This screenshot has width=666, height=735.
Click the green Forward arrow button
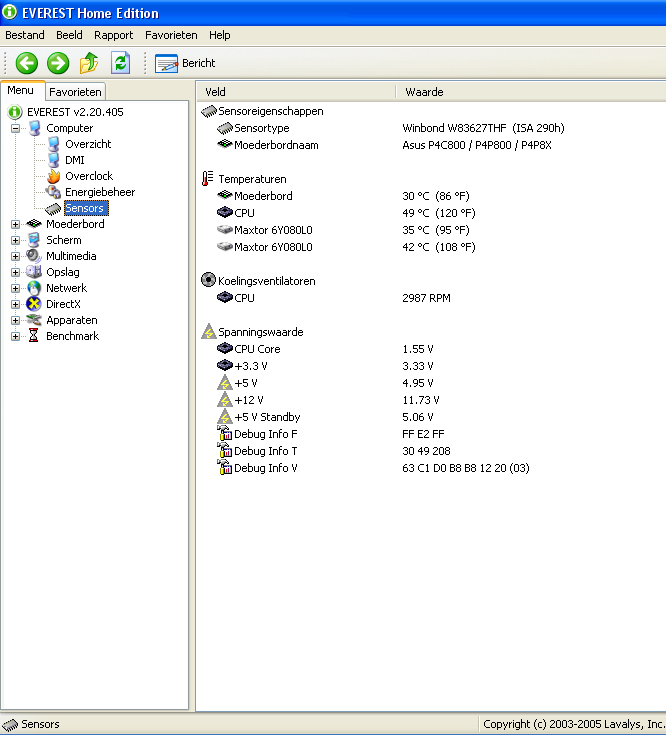58,63
